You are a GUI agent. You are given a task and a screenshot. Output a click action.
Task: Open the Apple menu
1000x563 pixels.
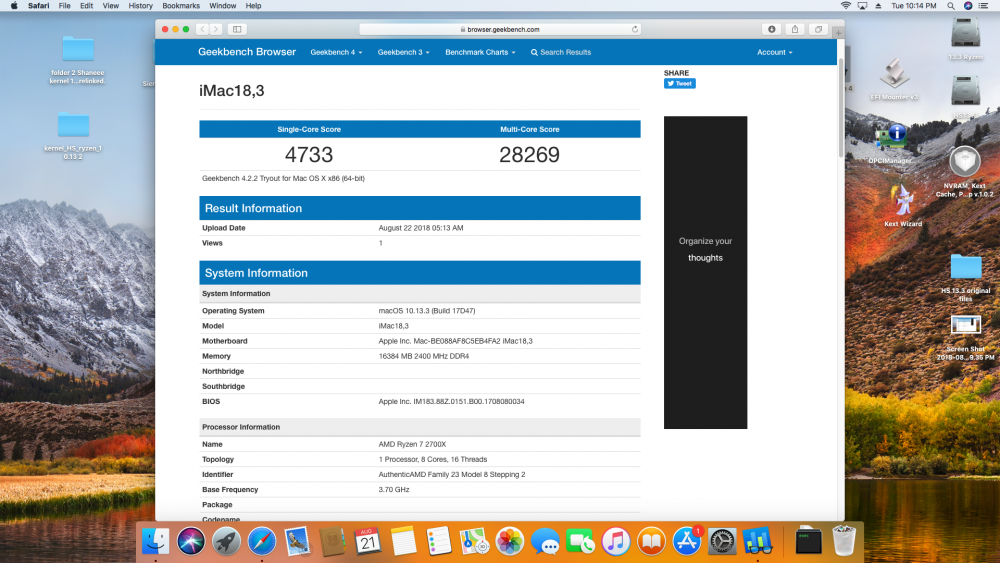click(14, 6)
